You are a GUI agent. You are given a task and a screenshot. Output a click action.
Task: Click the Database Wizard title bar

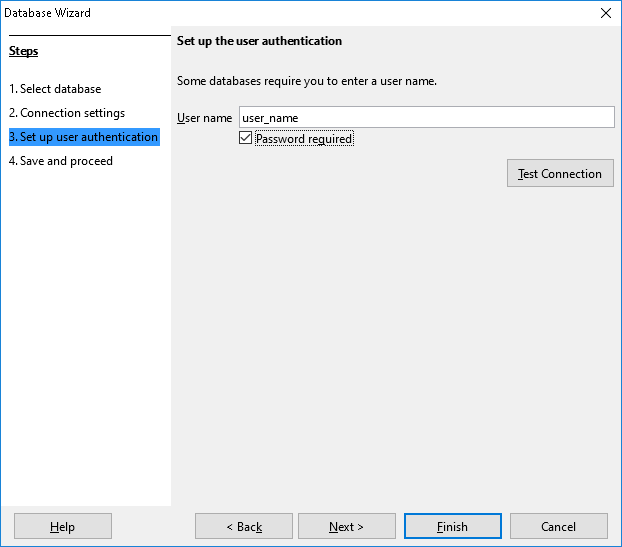click(300, 13)
